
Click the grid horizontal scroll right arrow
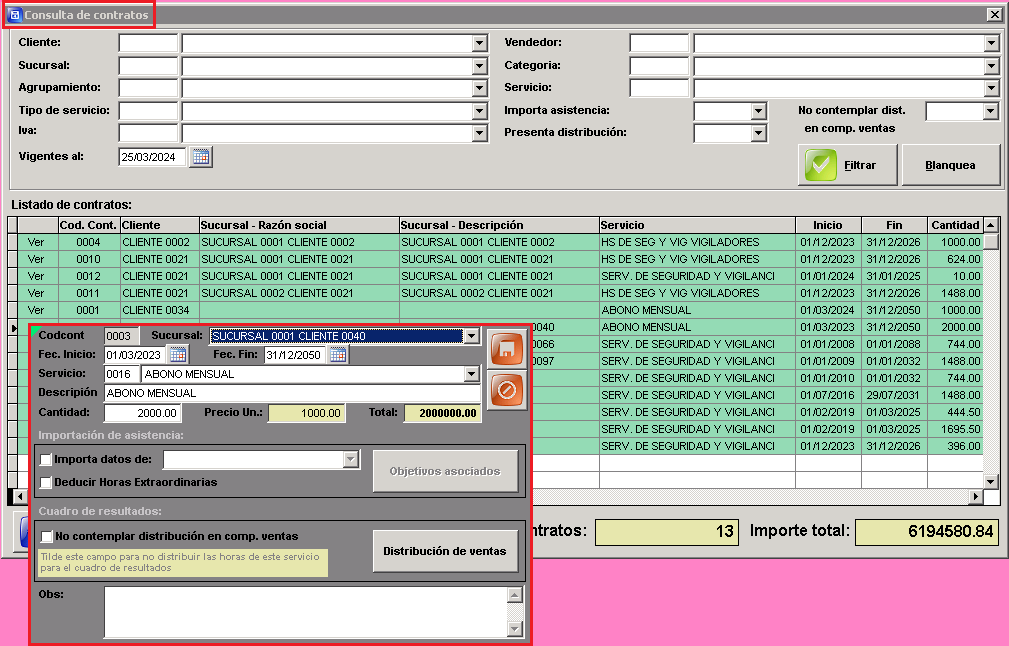pos(976,497)
